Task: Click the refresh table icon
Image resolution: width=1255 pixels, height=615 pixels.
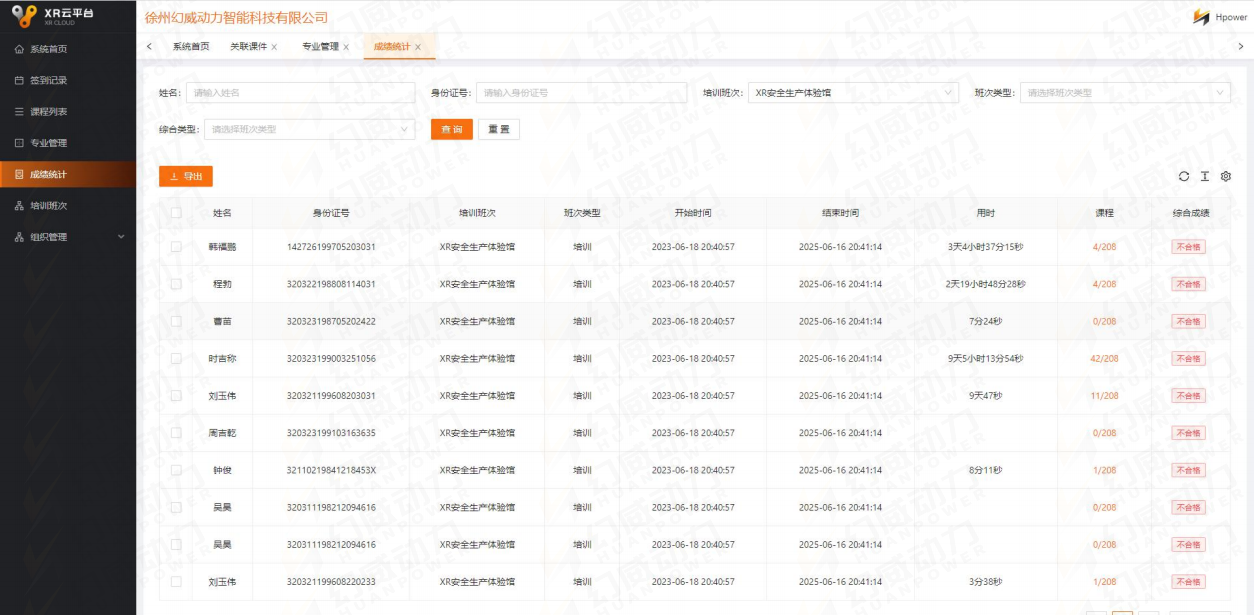Action: pyautogui.click(x=1184, y=176)
